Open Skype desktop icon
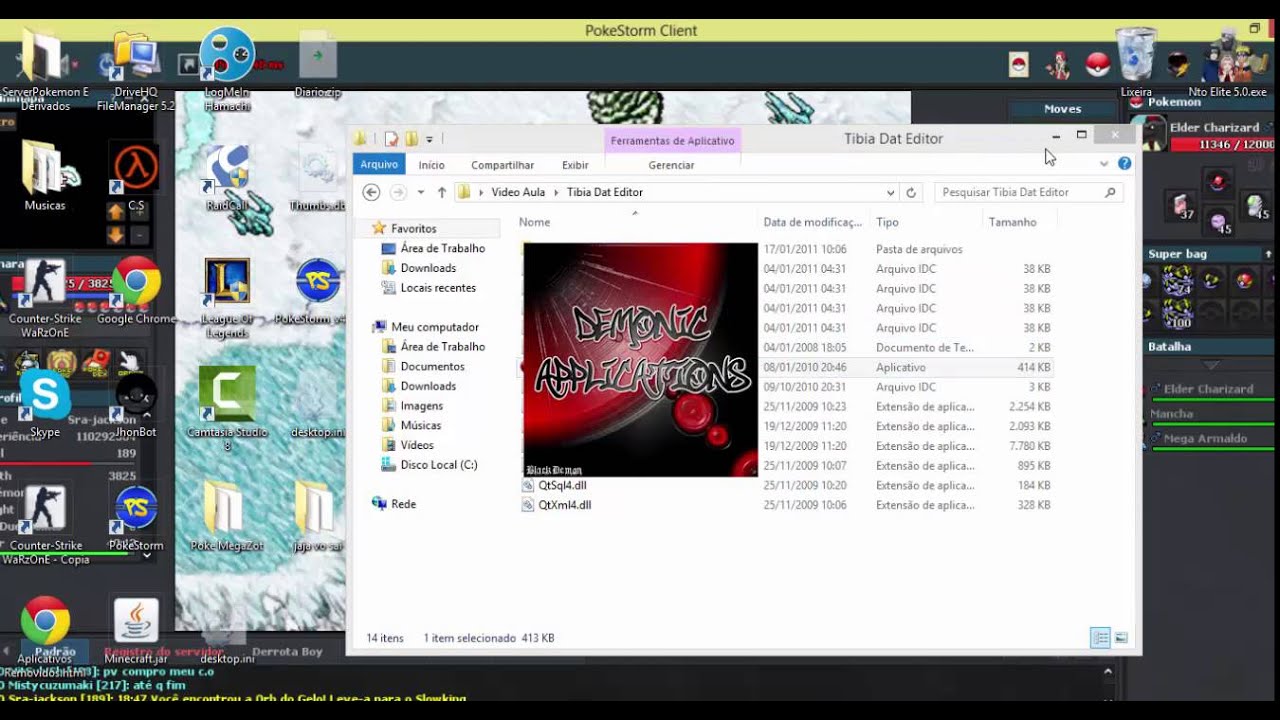1280x720 pixels. [45, 403]
